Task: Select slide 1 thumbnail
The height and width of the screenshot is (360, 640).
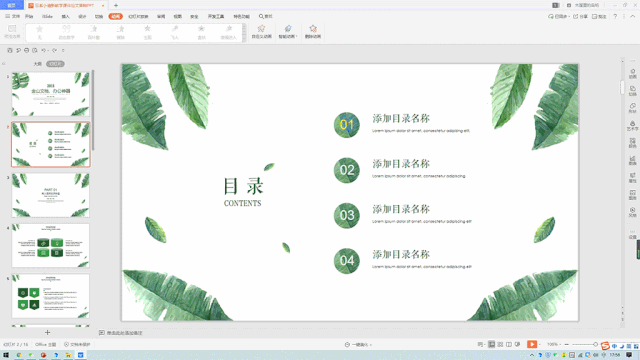Action: pos(51,94)
